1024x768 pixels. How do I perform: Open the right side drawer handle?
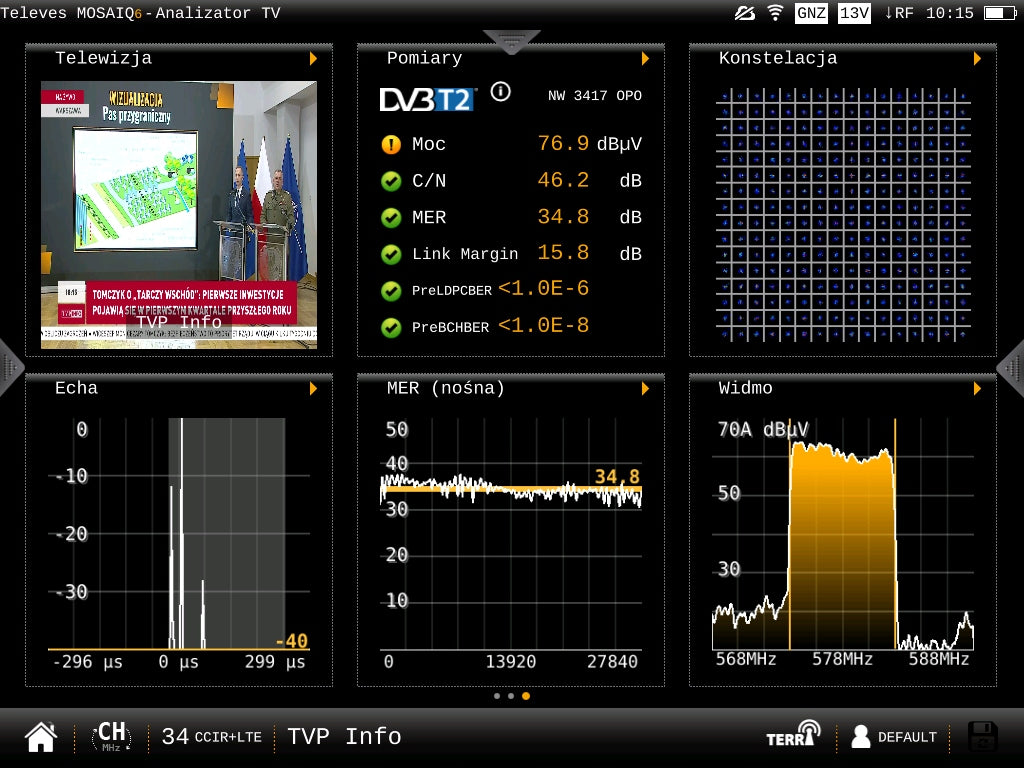[x=1012, y=368]
